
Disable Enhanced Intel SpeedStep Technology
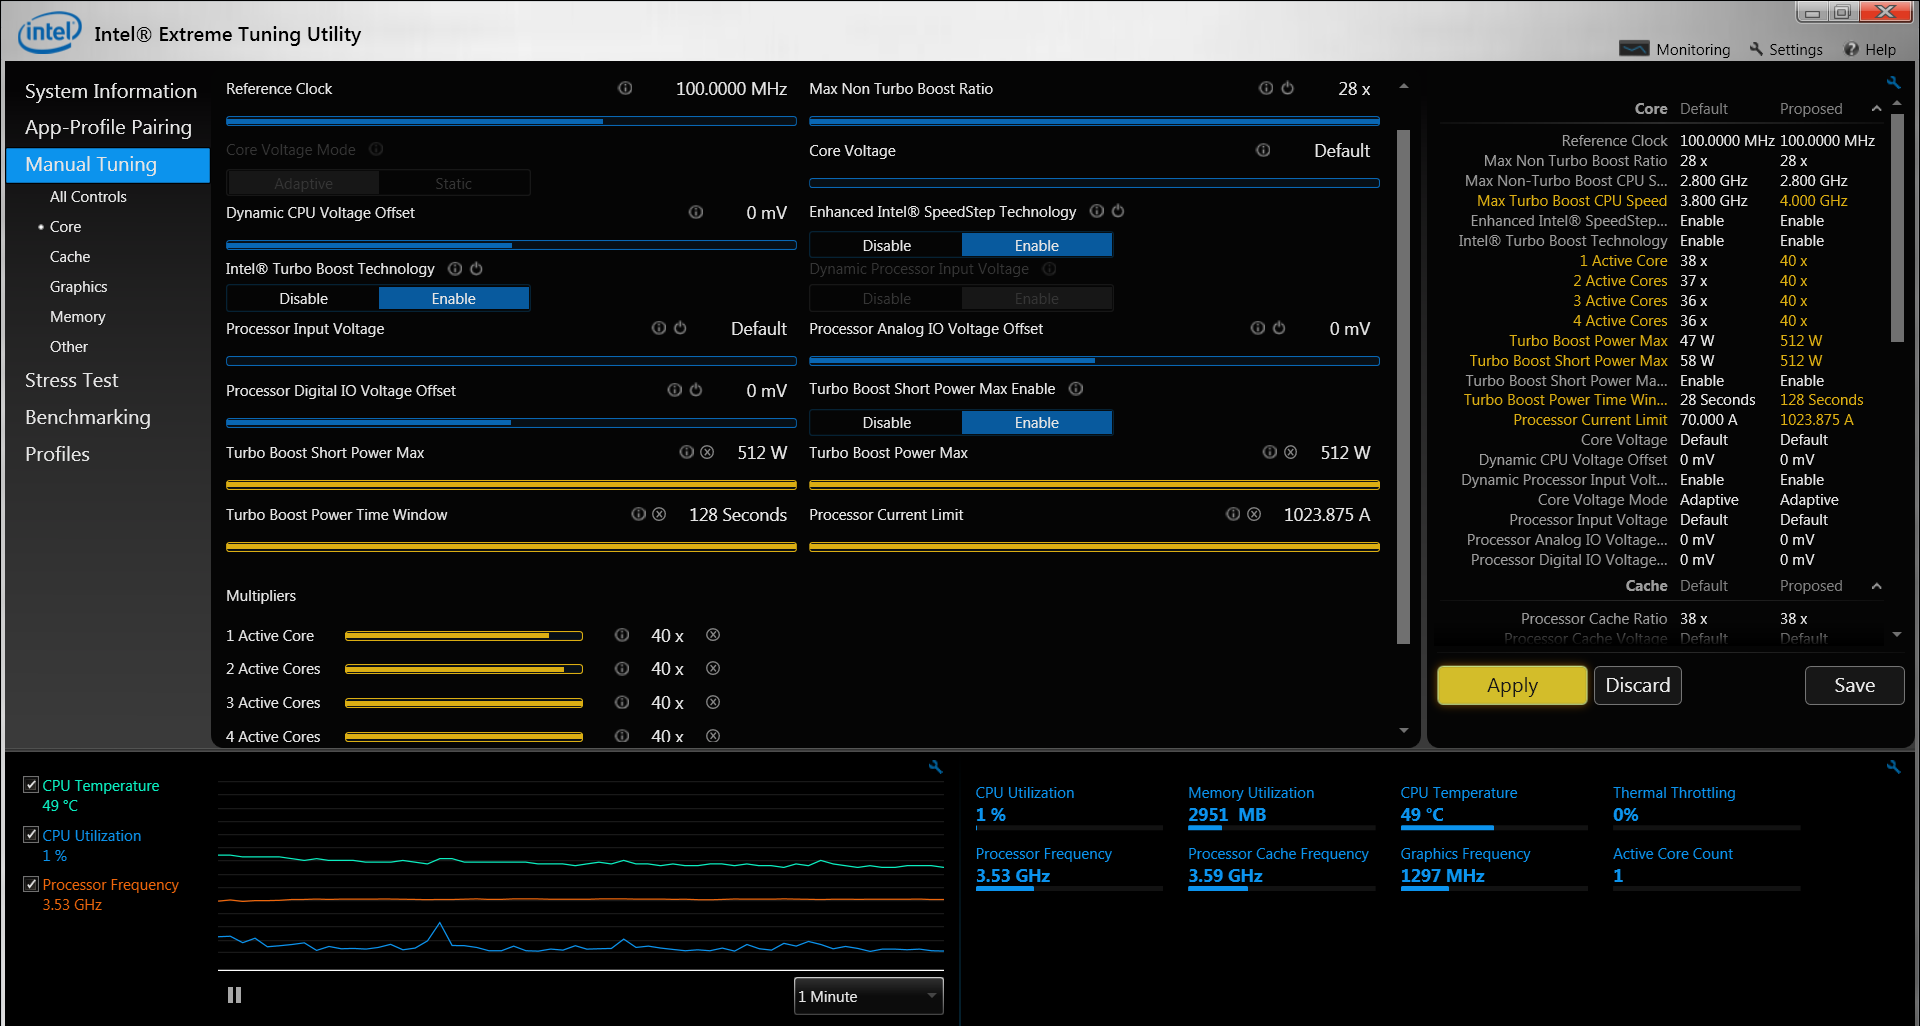[886, 245]
